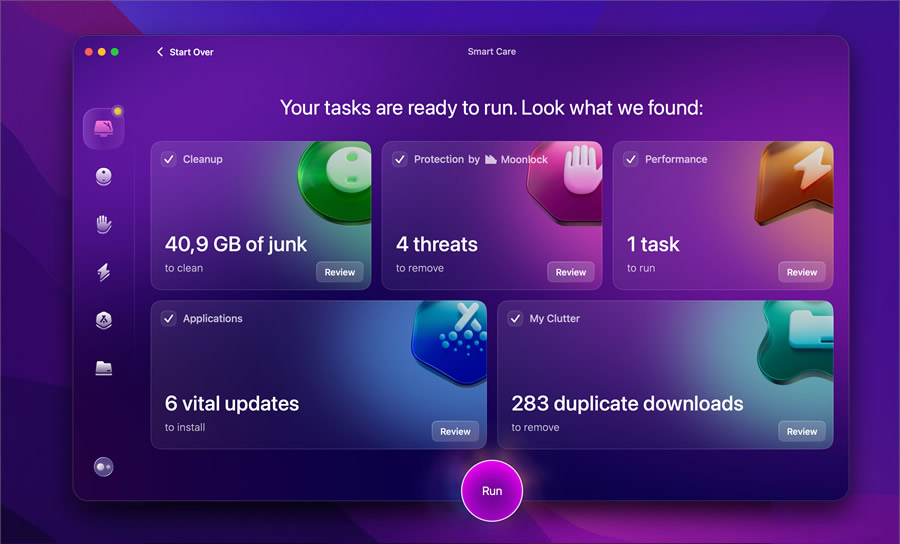The image size is (900, 544).
Task: Maximize window with the green button
Action: 115,52
